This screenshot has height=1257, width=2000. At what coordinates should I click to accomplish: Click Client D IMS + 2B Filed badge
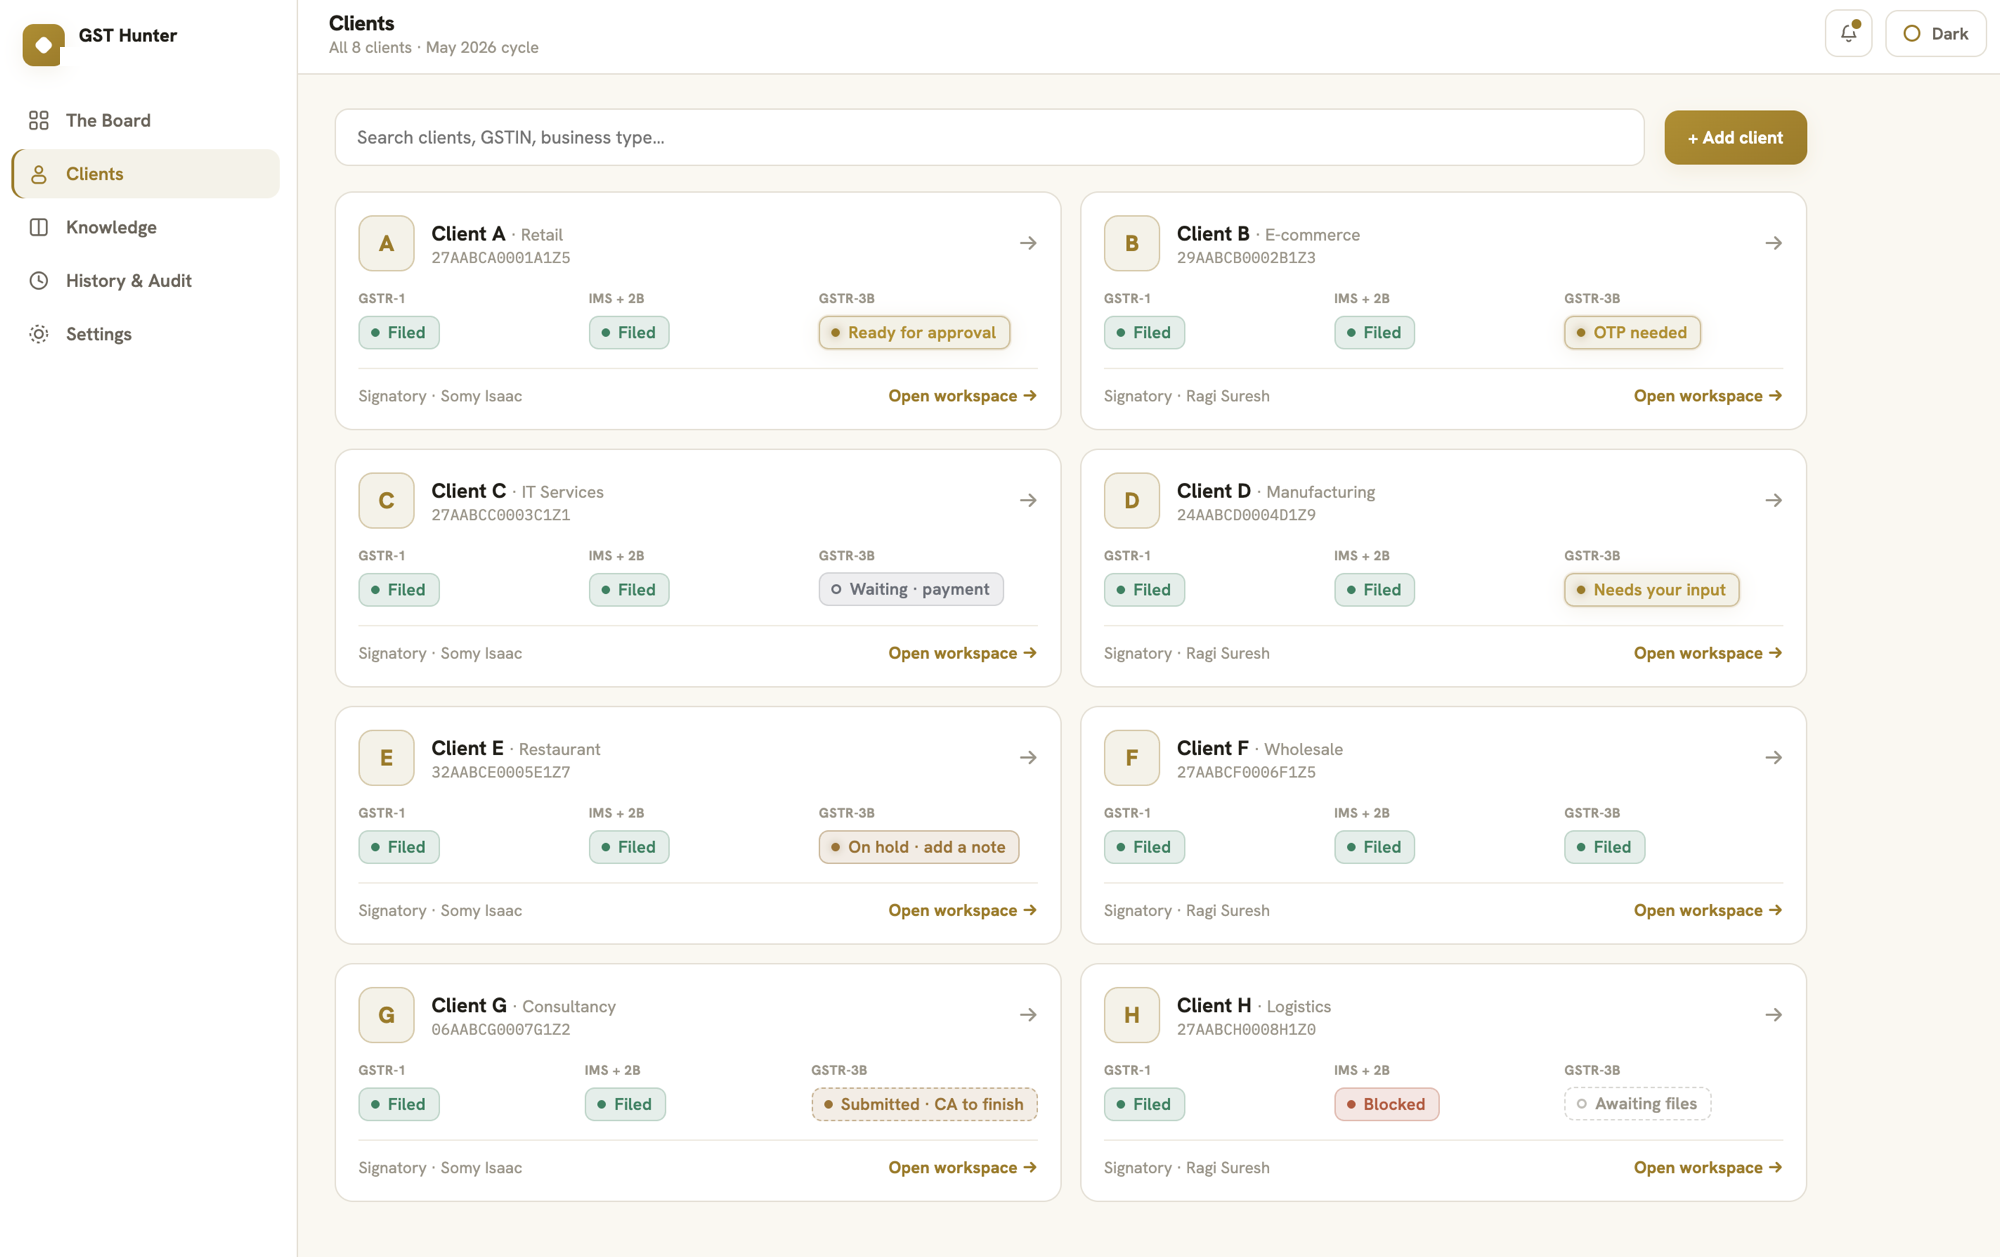1374,589
